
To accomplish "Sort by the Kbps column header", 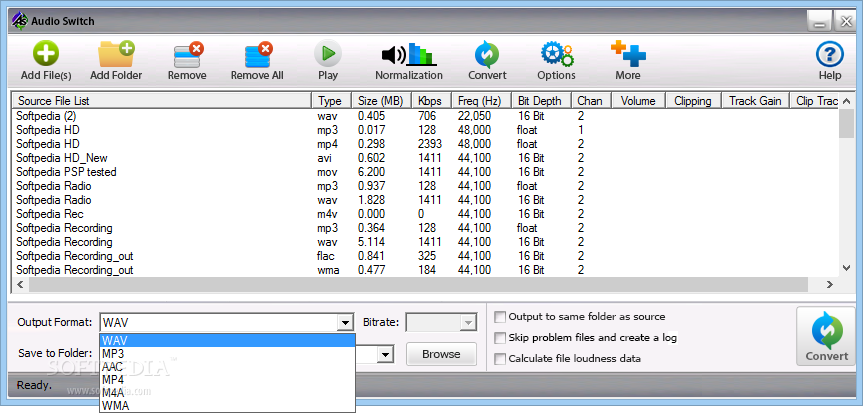I will pos(432,101).
